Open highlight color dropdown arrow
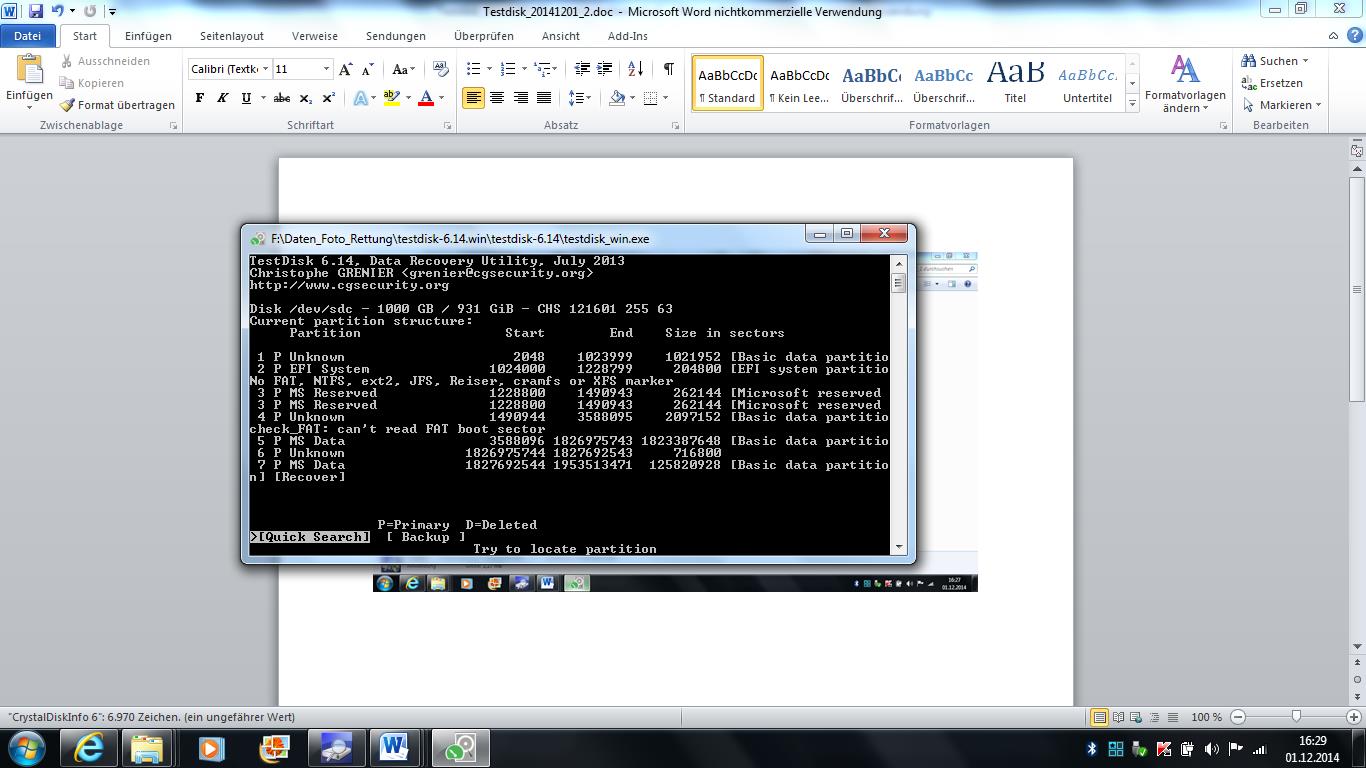 click(x=408, y=98)
